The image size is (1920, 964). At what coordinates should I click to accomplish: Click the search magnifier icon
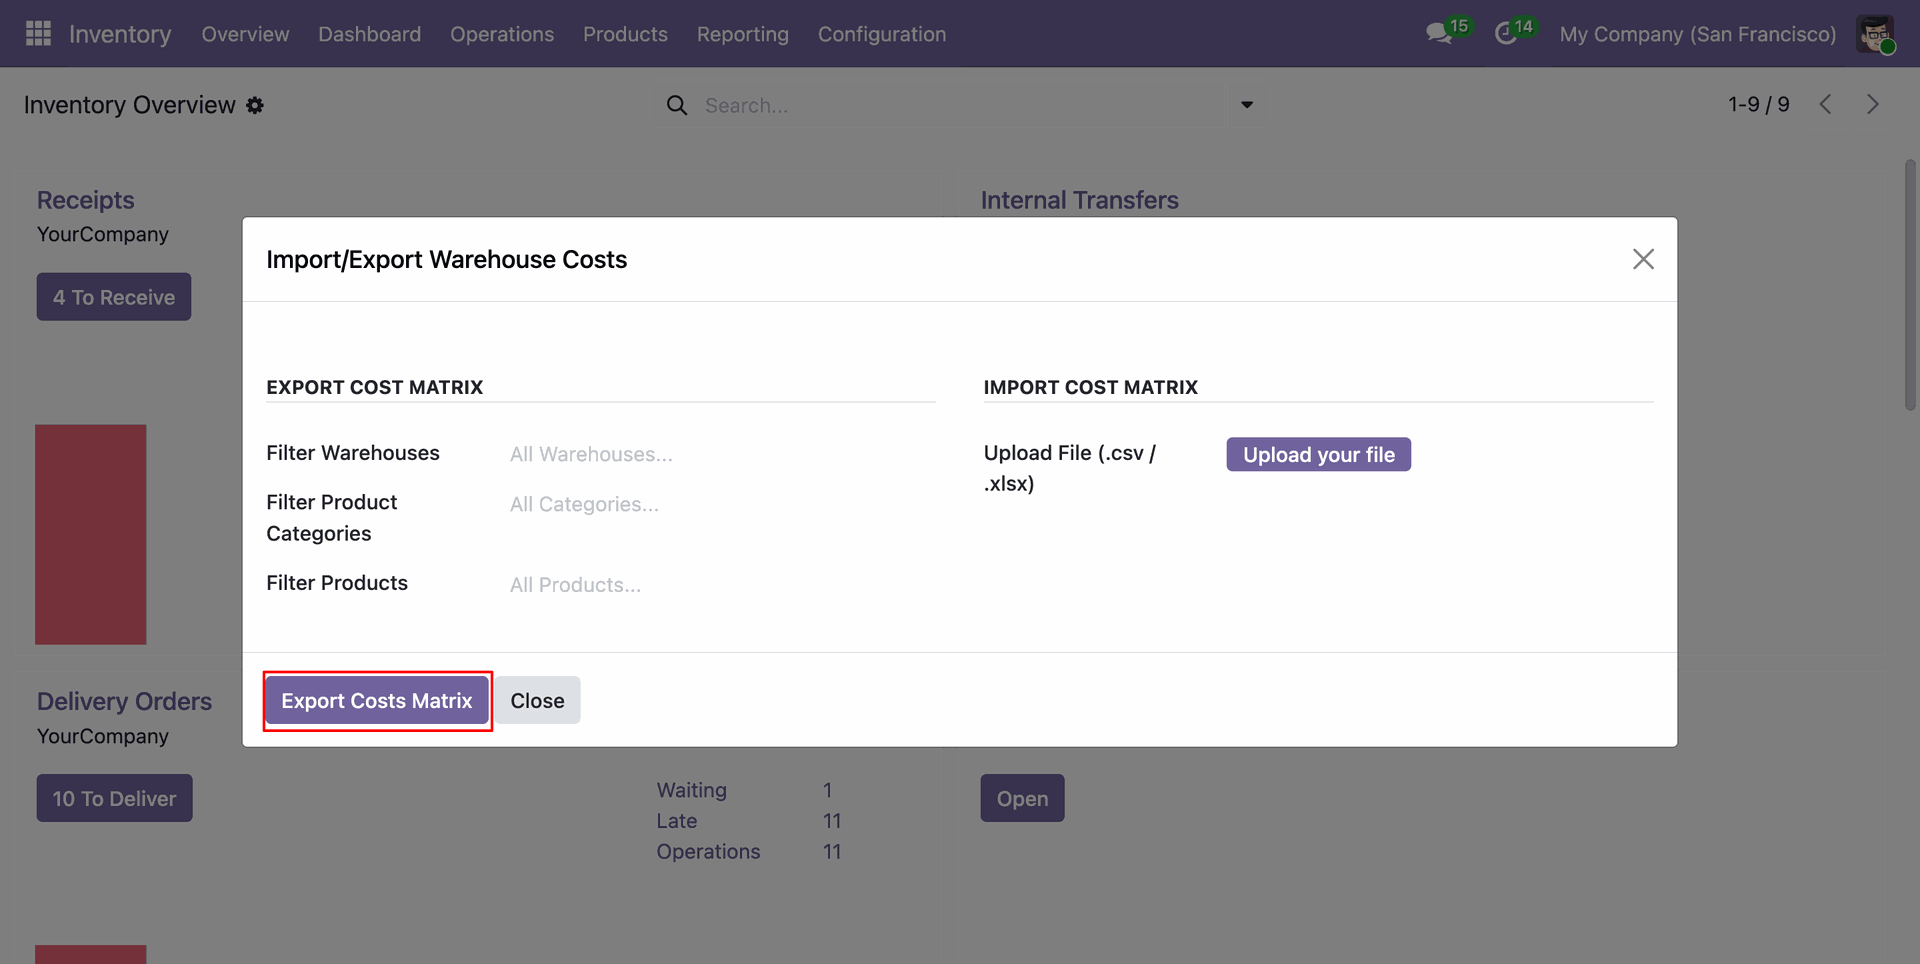(x=677, y=105)
